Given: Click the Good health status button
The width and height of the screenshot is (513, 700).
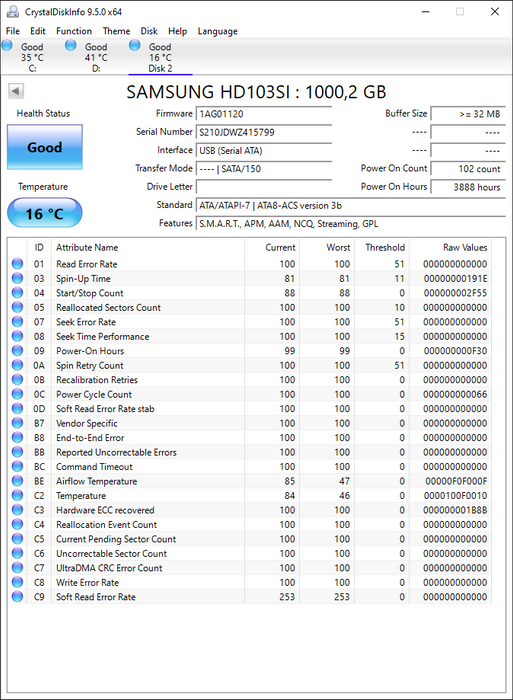Looking at the screenshot, I should 45,147.
